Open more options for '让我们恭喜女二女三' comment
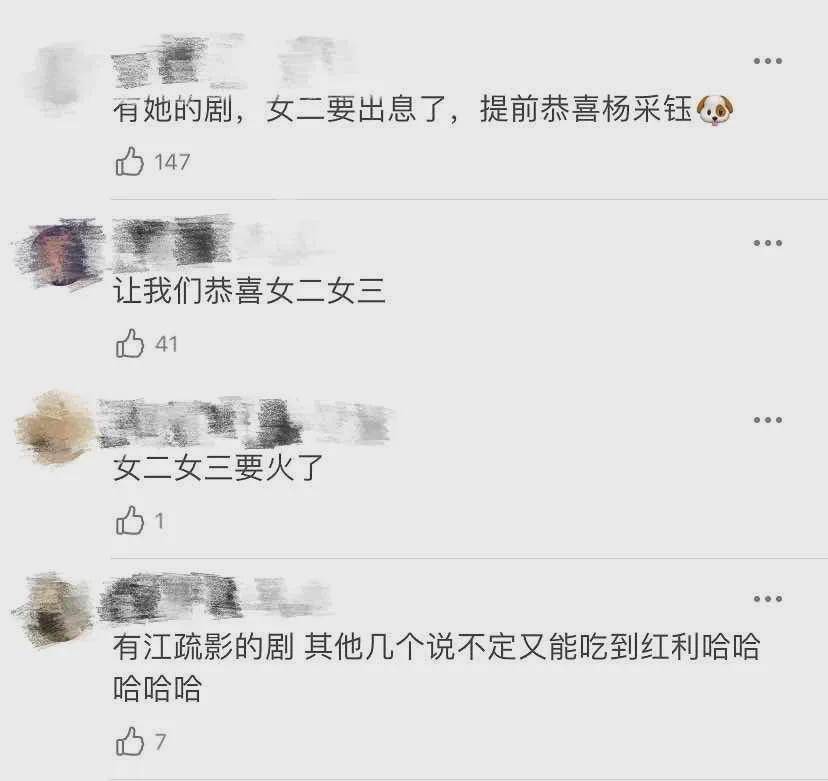 (x=767, y=243)
